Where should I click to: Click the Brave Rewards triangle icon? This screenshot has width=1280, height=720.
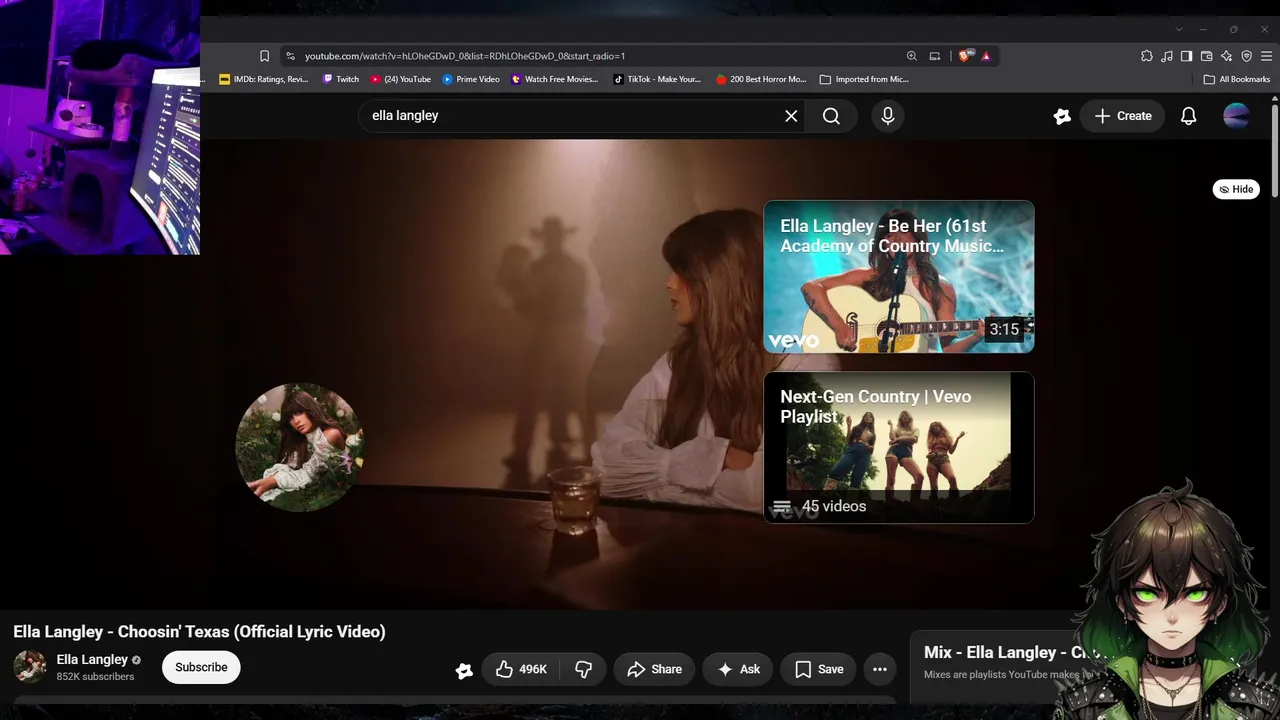(986, 56)
